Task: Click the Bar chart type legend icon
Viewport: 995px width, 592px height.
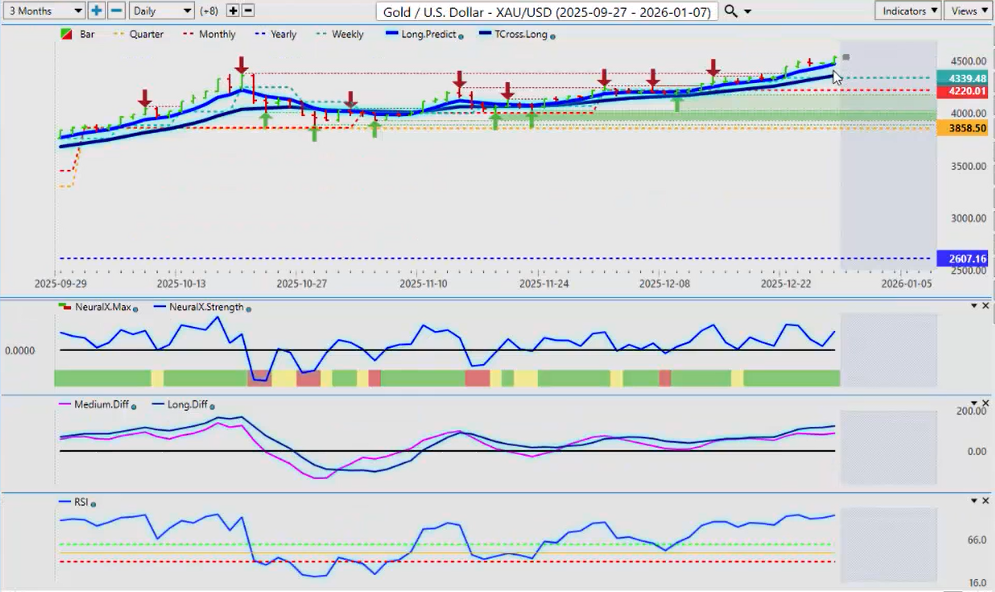Action: (66, 34)
